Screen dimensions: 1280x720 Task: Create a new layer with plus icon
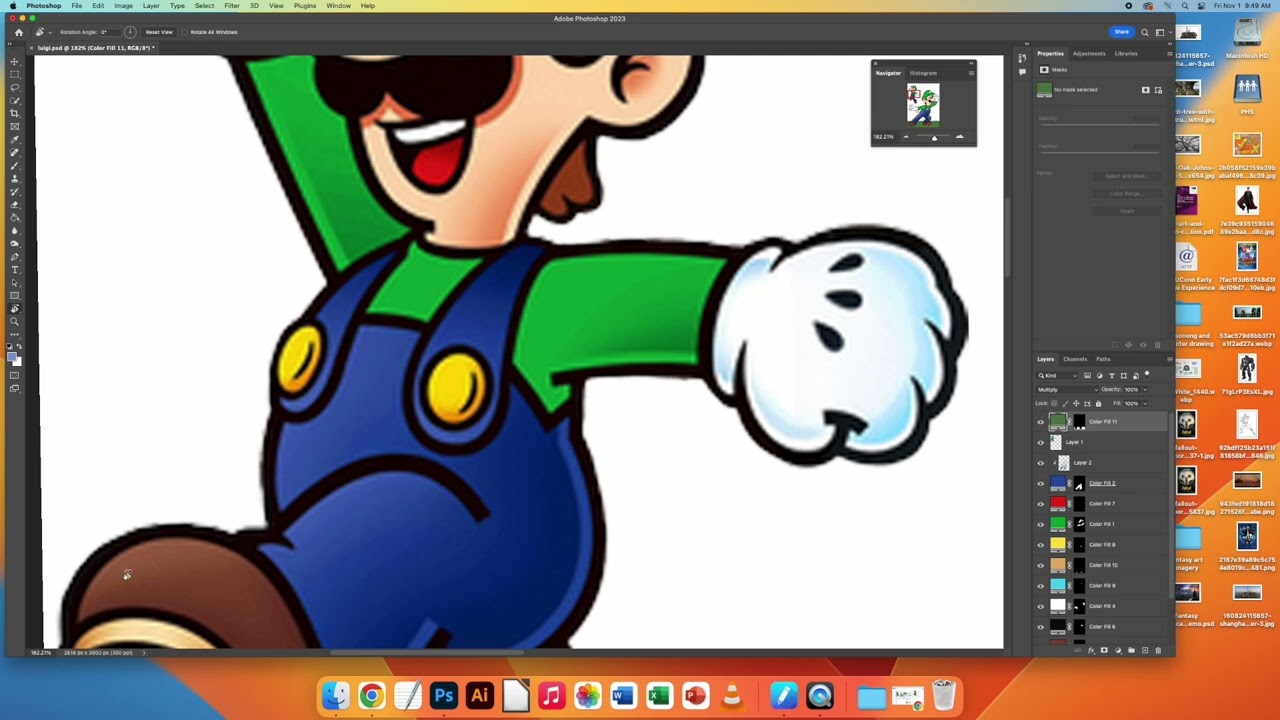click(1145, 651)
